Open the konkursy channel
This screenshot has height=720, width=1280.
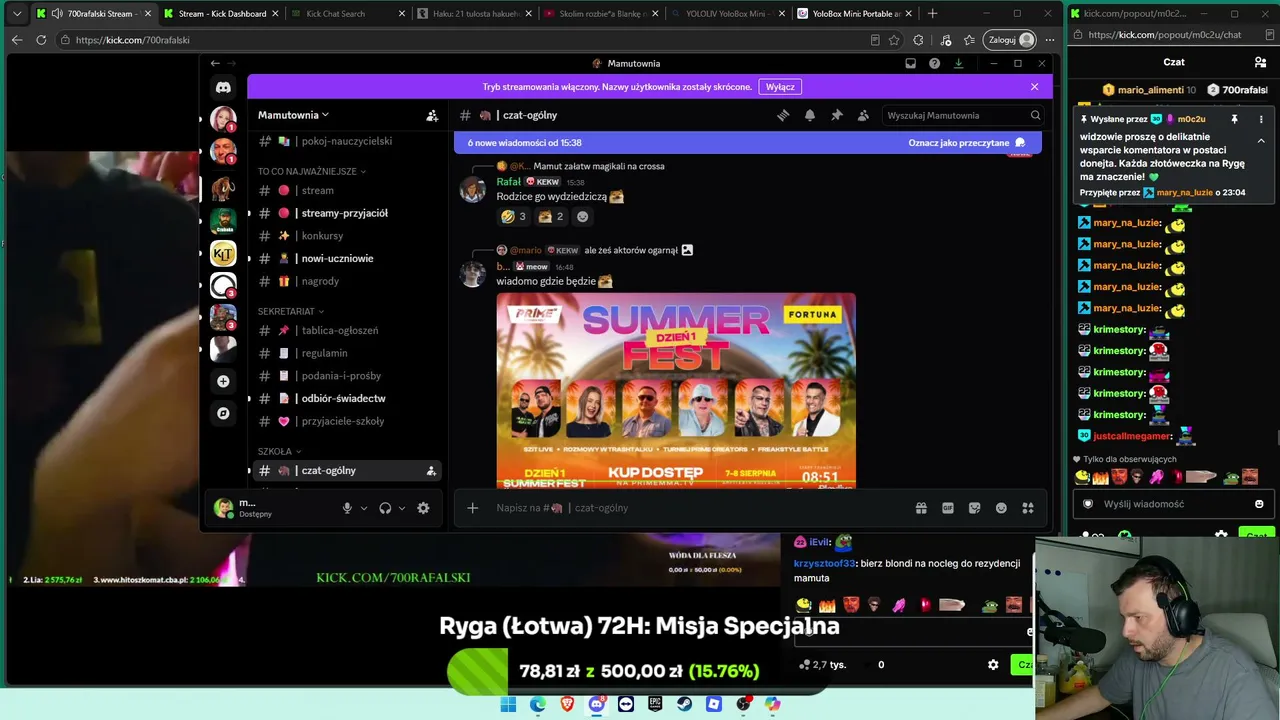pos(344,236)
